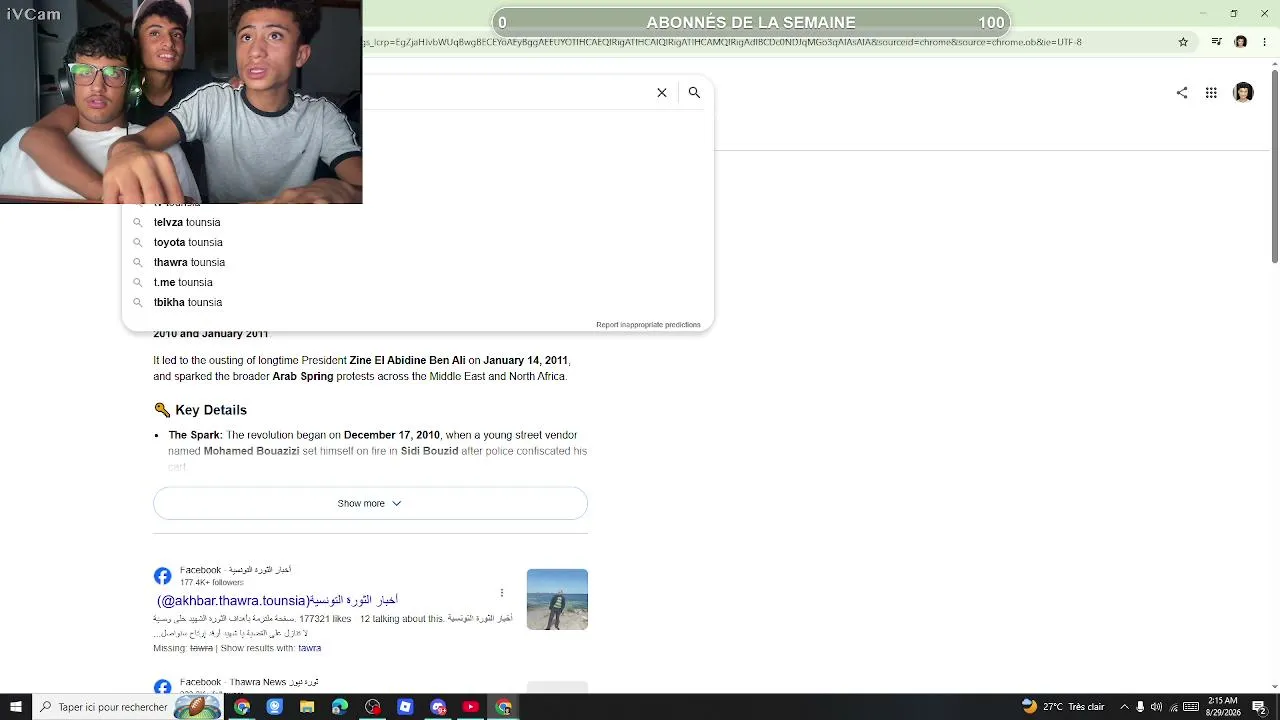The height and width of the screenshot is (720, 1280).
Task: Open the touch keyboard tray icon
Action: (x=1191, y=707)
